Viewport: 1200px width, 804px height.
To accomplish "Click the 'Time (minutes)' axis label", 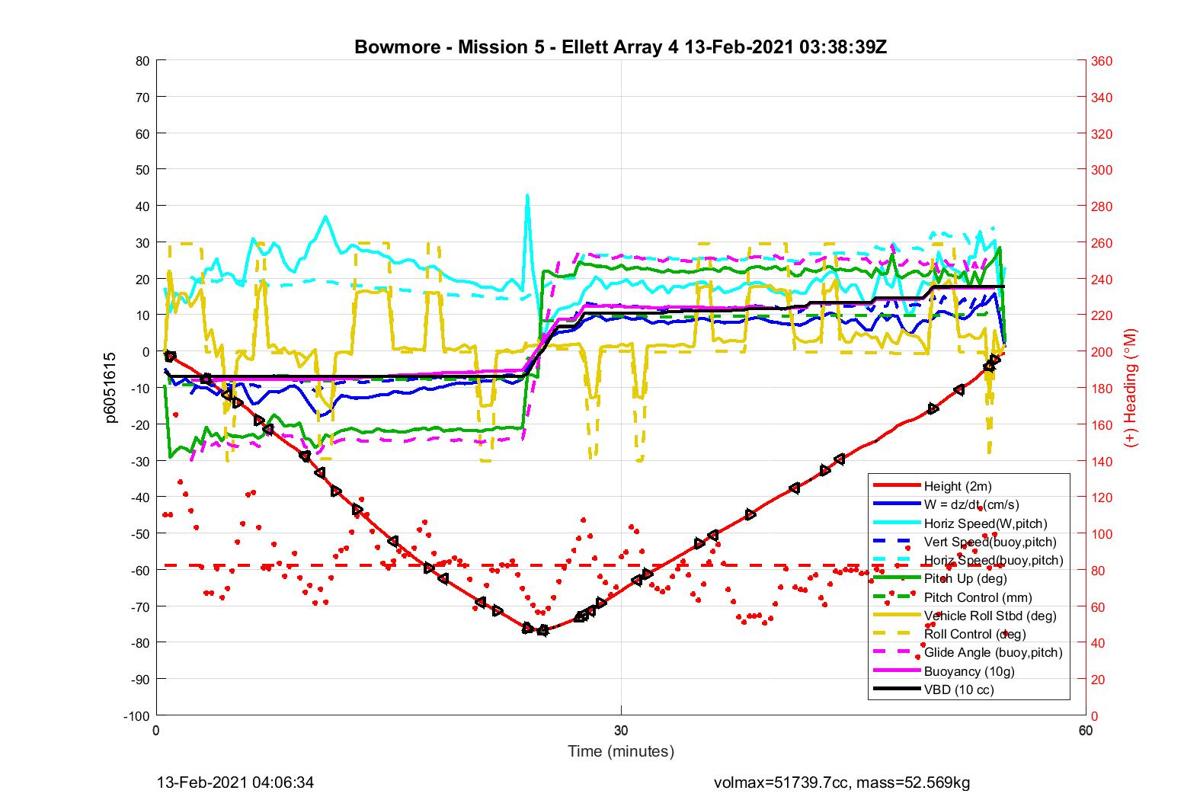I will (621, 751).
